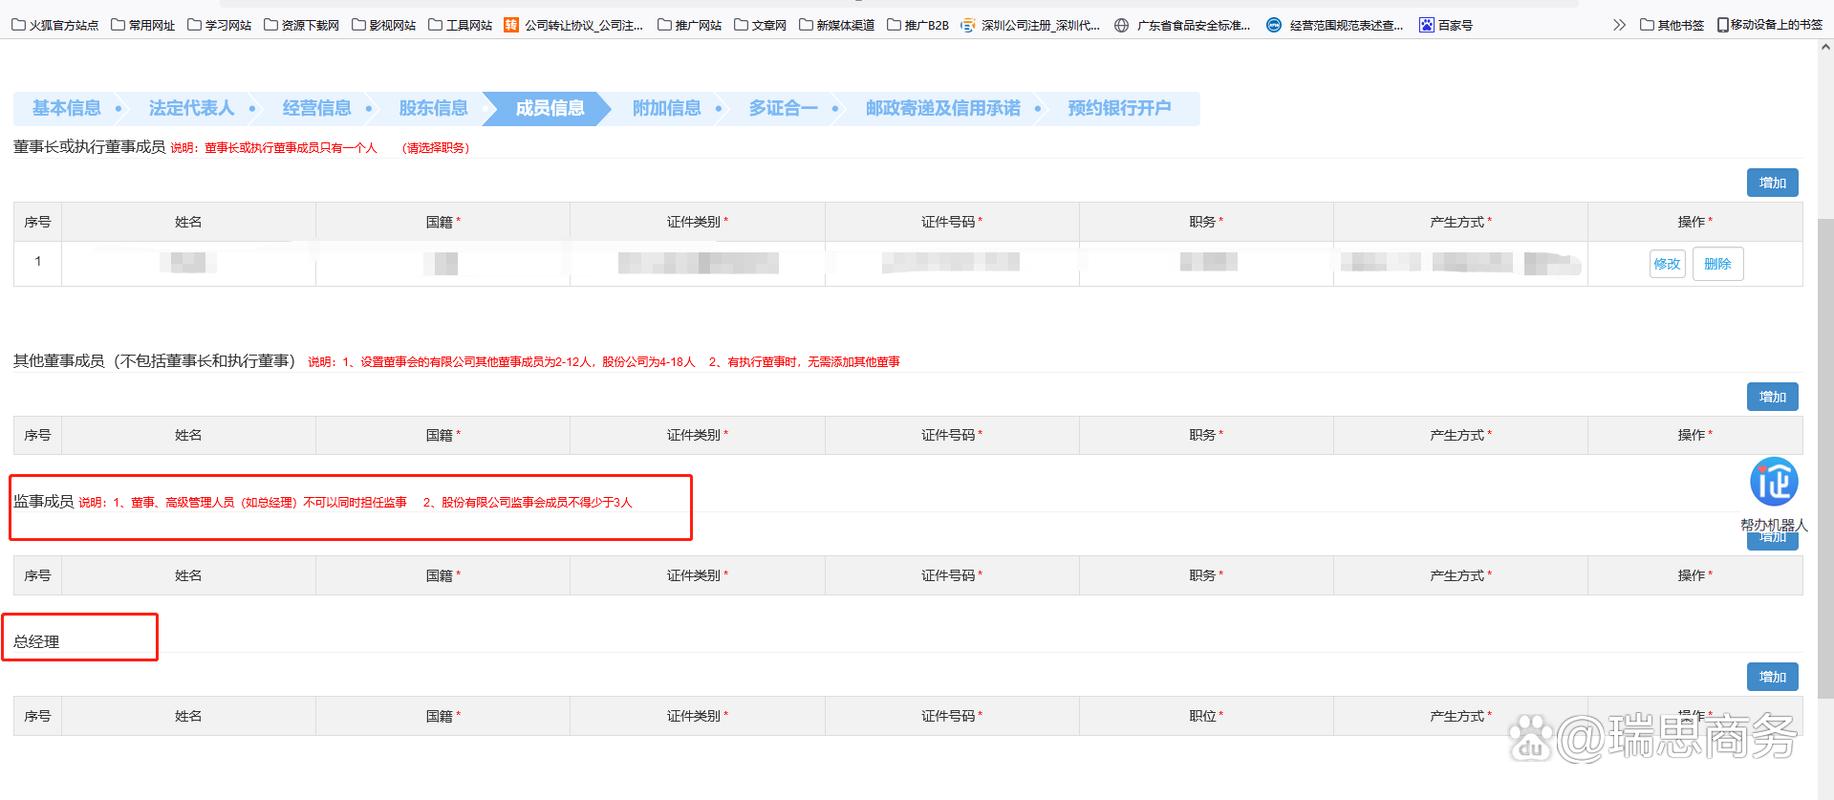Open the 工具网站 bookmark folder

[x=460, y=25]
